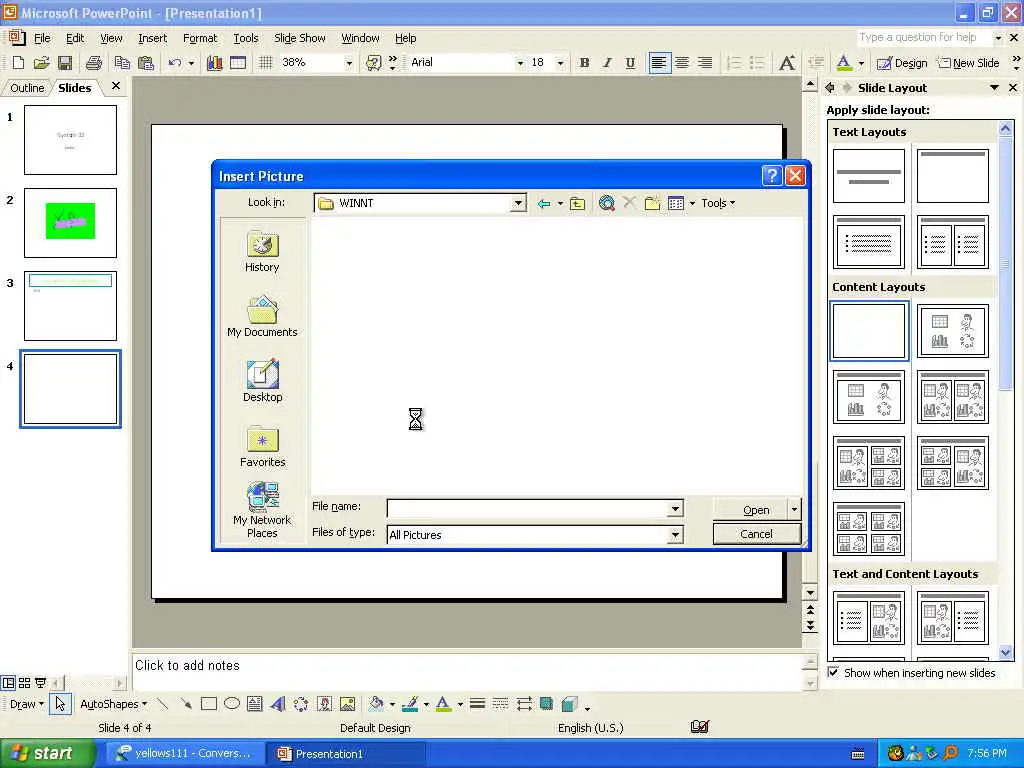This screenshot has width=1024, height=768.
Task: Click the Open button in dialog
Action: click(x=750, y=509)
